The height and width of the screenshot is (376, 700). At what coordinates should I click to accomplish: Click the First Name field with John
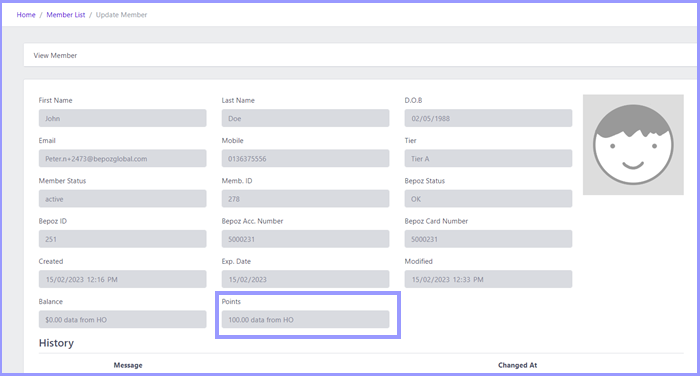pyautogui.click(x=122, y=118)
